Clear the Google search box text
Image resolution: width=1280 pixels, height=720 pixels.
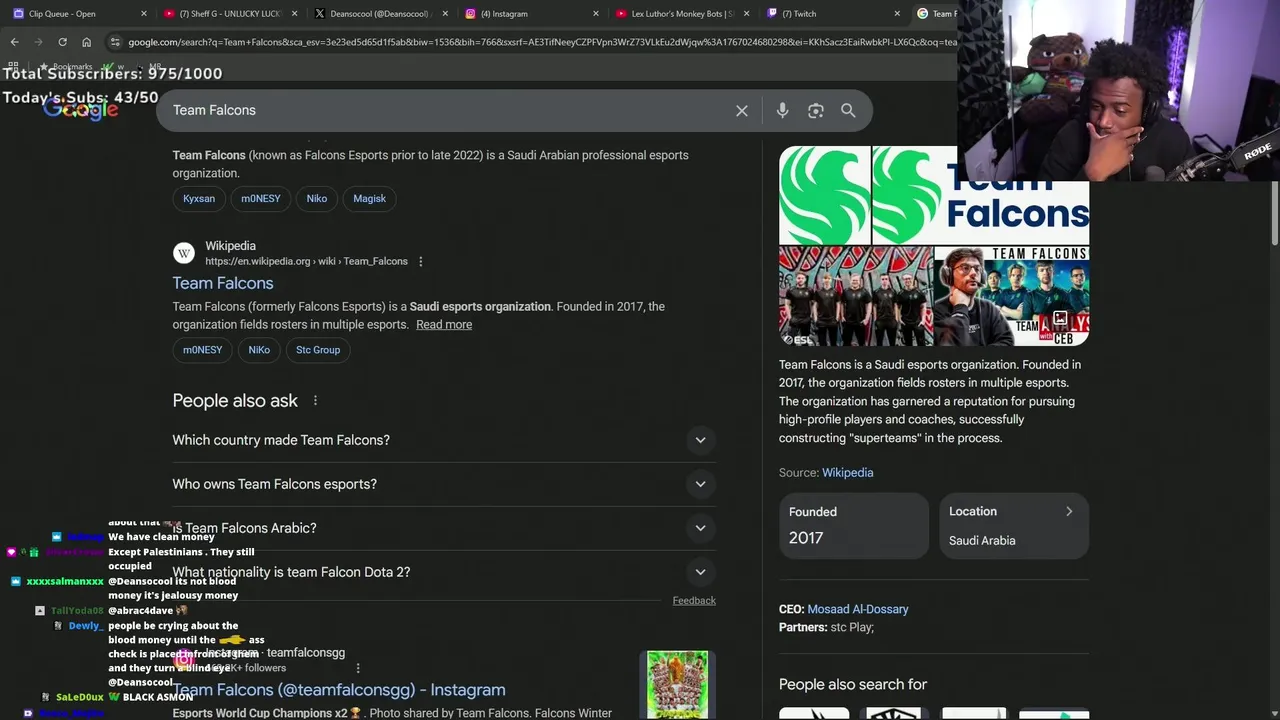click(x=742, y=110)
